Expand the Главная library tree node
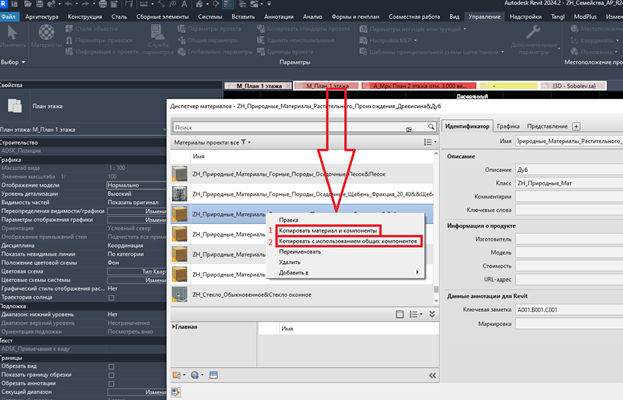The width and height of the screenshot is (623, 400). 174,327
